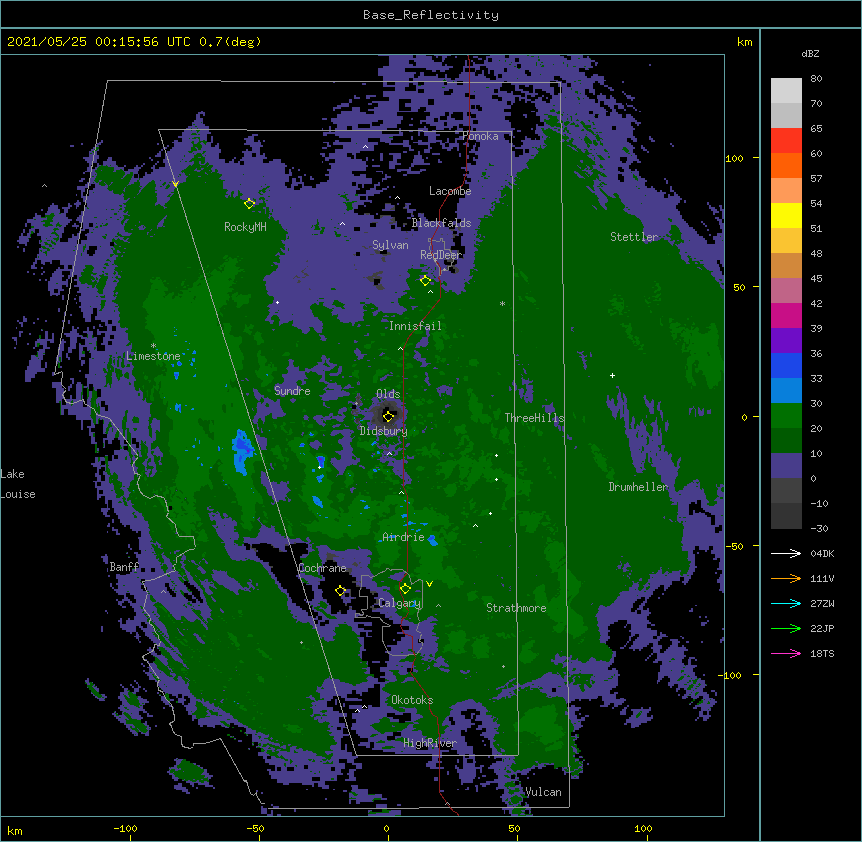Click the Limestone label

(153, 356)
